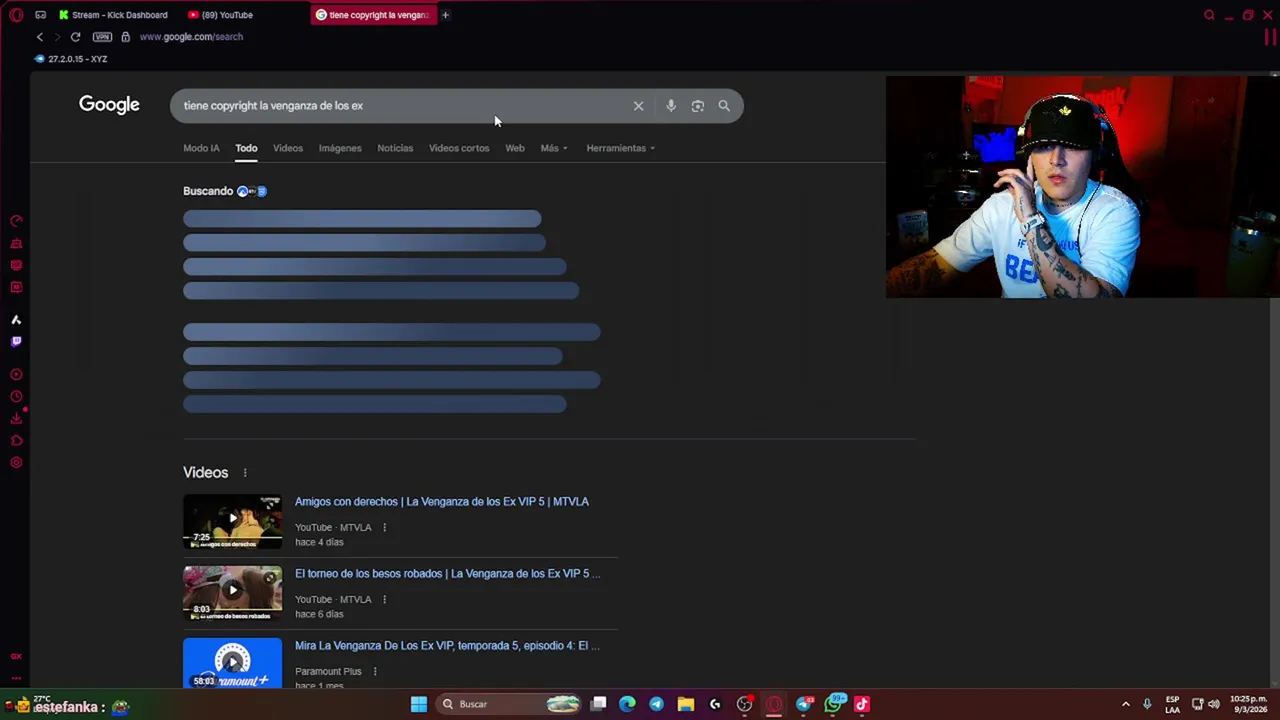The width and height of the screenshot is (1280, 720).
Task: Go back with the browser back arrow
Action: [x=40, y=37]
